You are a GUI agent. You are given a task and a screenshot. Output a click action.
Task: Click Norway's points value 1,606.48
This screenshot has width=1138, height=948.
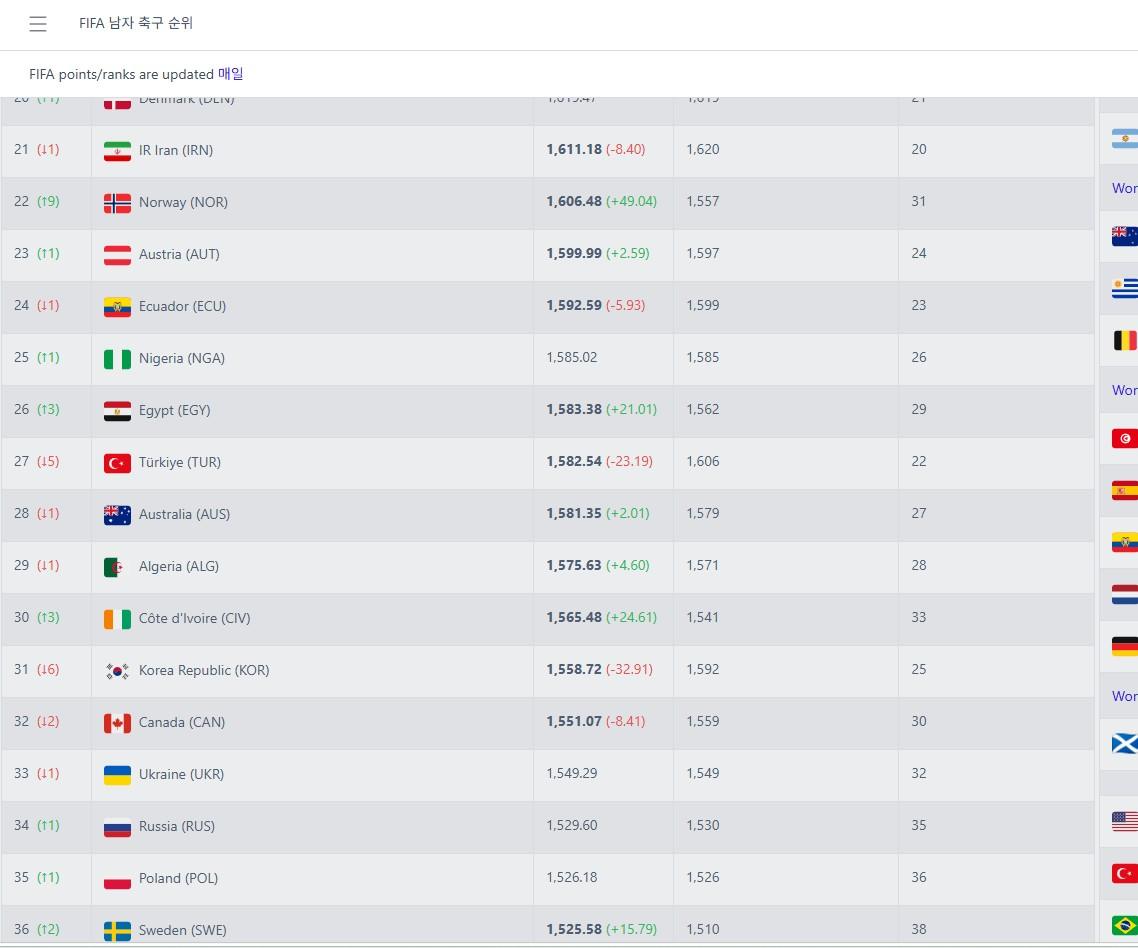[574, 202]
